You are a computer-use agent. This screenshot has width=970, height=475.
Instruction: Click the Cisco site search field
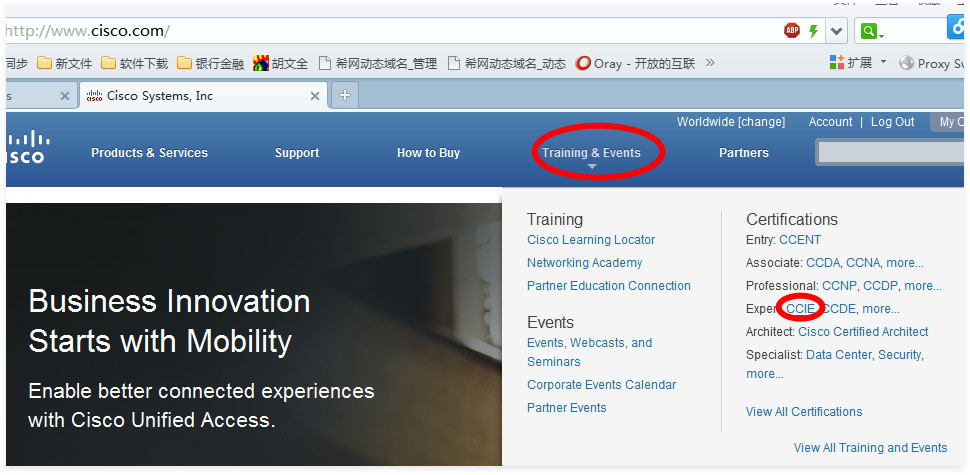(890, 152)
